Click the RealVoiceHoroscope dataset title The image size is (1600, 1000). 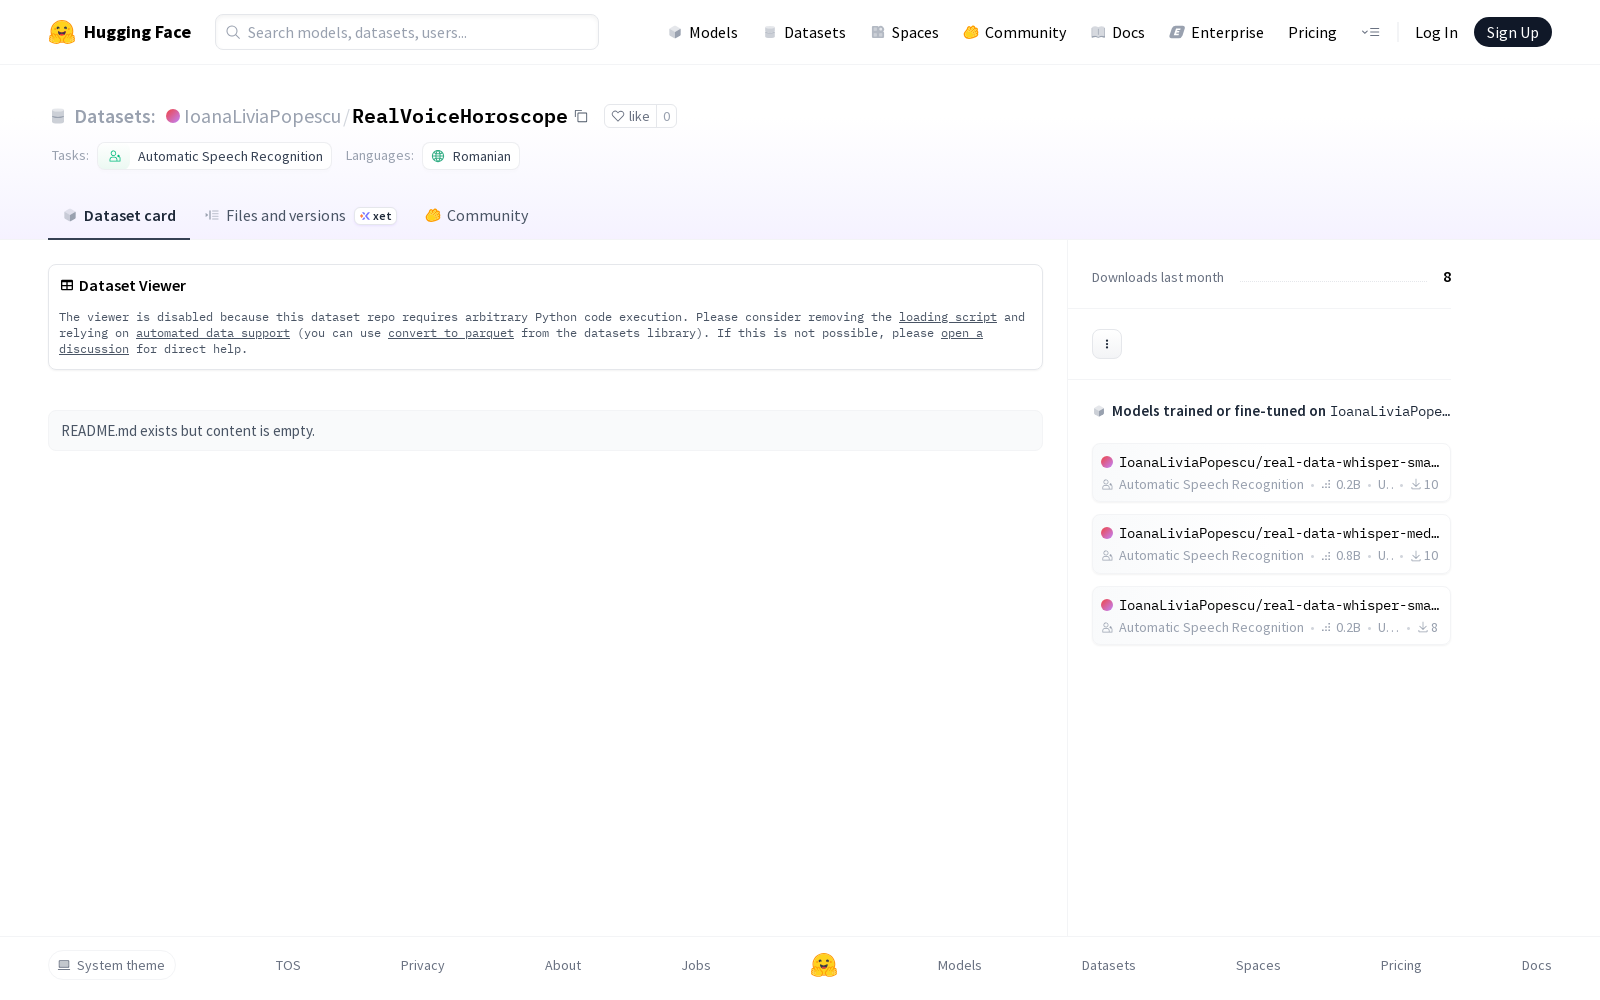tap(460, 116)
